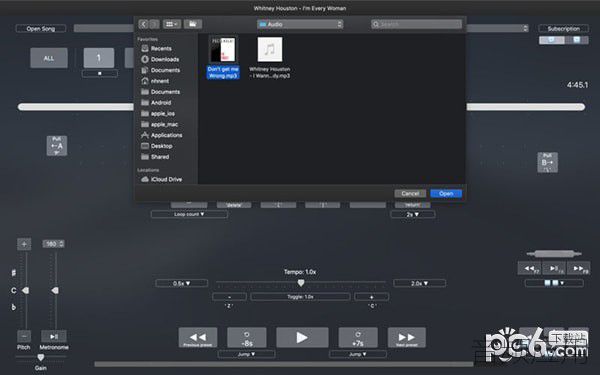Toggle the Metronome play/pause button
The height and width of the screenshot is (375, 600).
(54, 336)
